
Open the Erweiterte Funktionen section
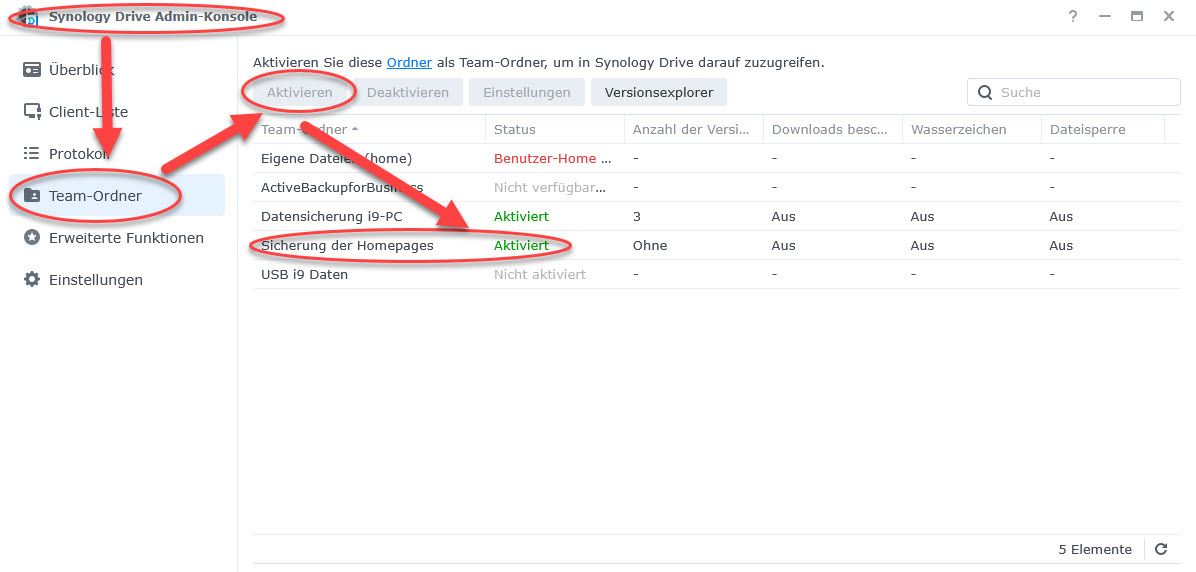(126, 238)
